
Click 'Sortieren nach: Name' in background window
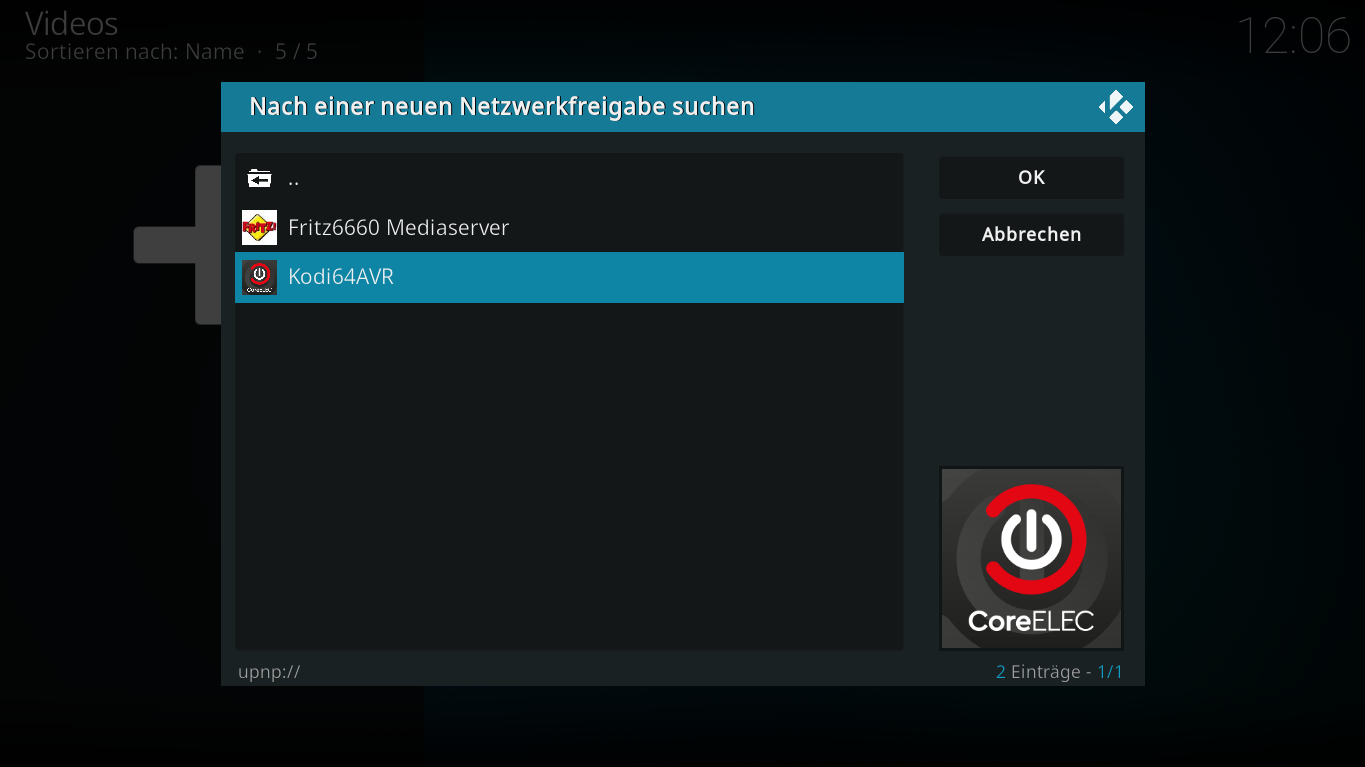(134, 52)
